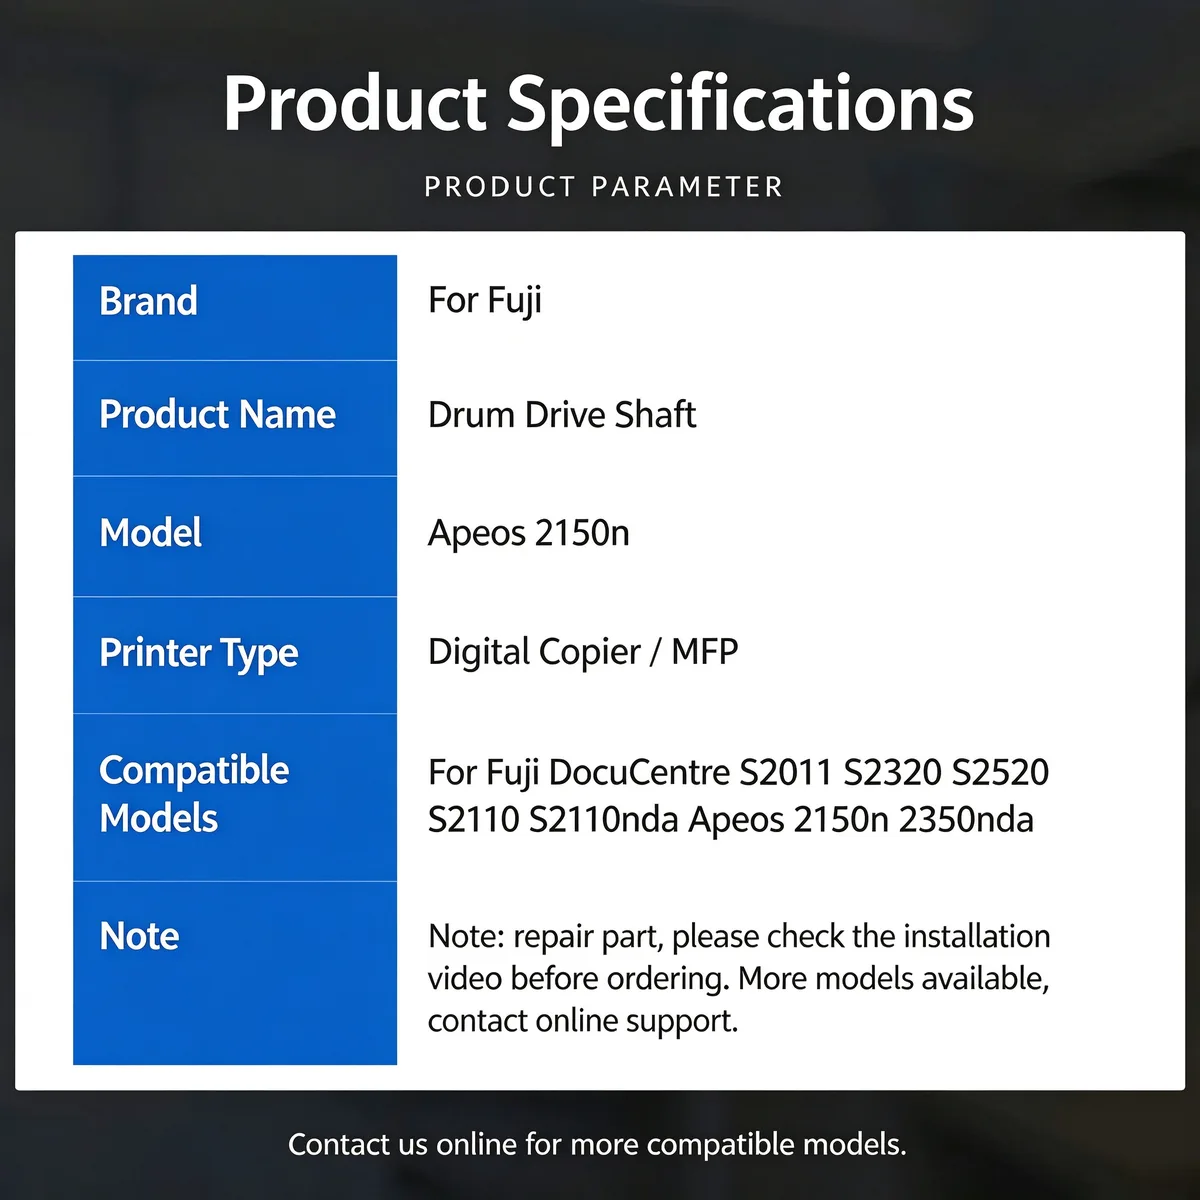This screenshot has width=1200, height=1200.
Task: Select the 'Note: repair part, please check' line
Action: 739,937
